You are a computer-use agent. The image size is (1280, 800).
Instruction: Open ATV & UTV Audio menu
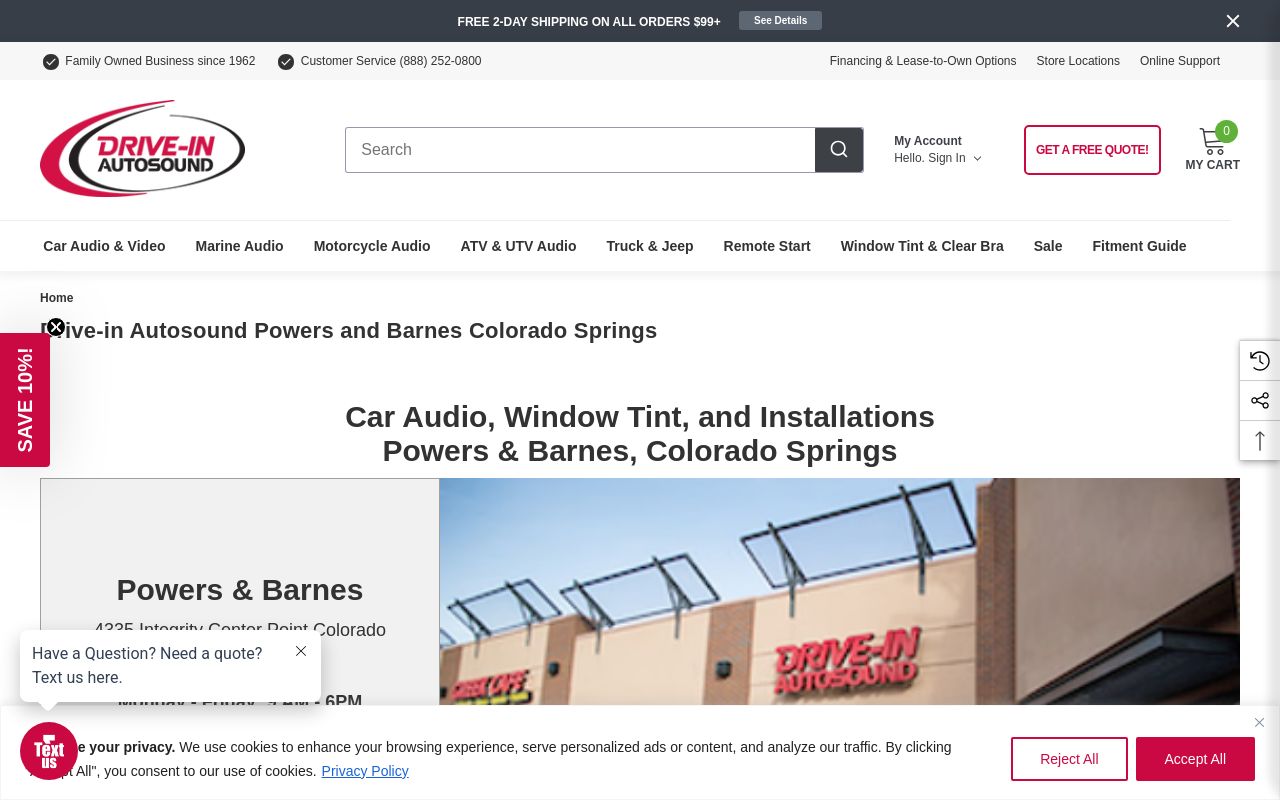click(x=518, y=246)
